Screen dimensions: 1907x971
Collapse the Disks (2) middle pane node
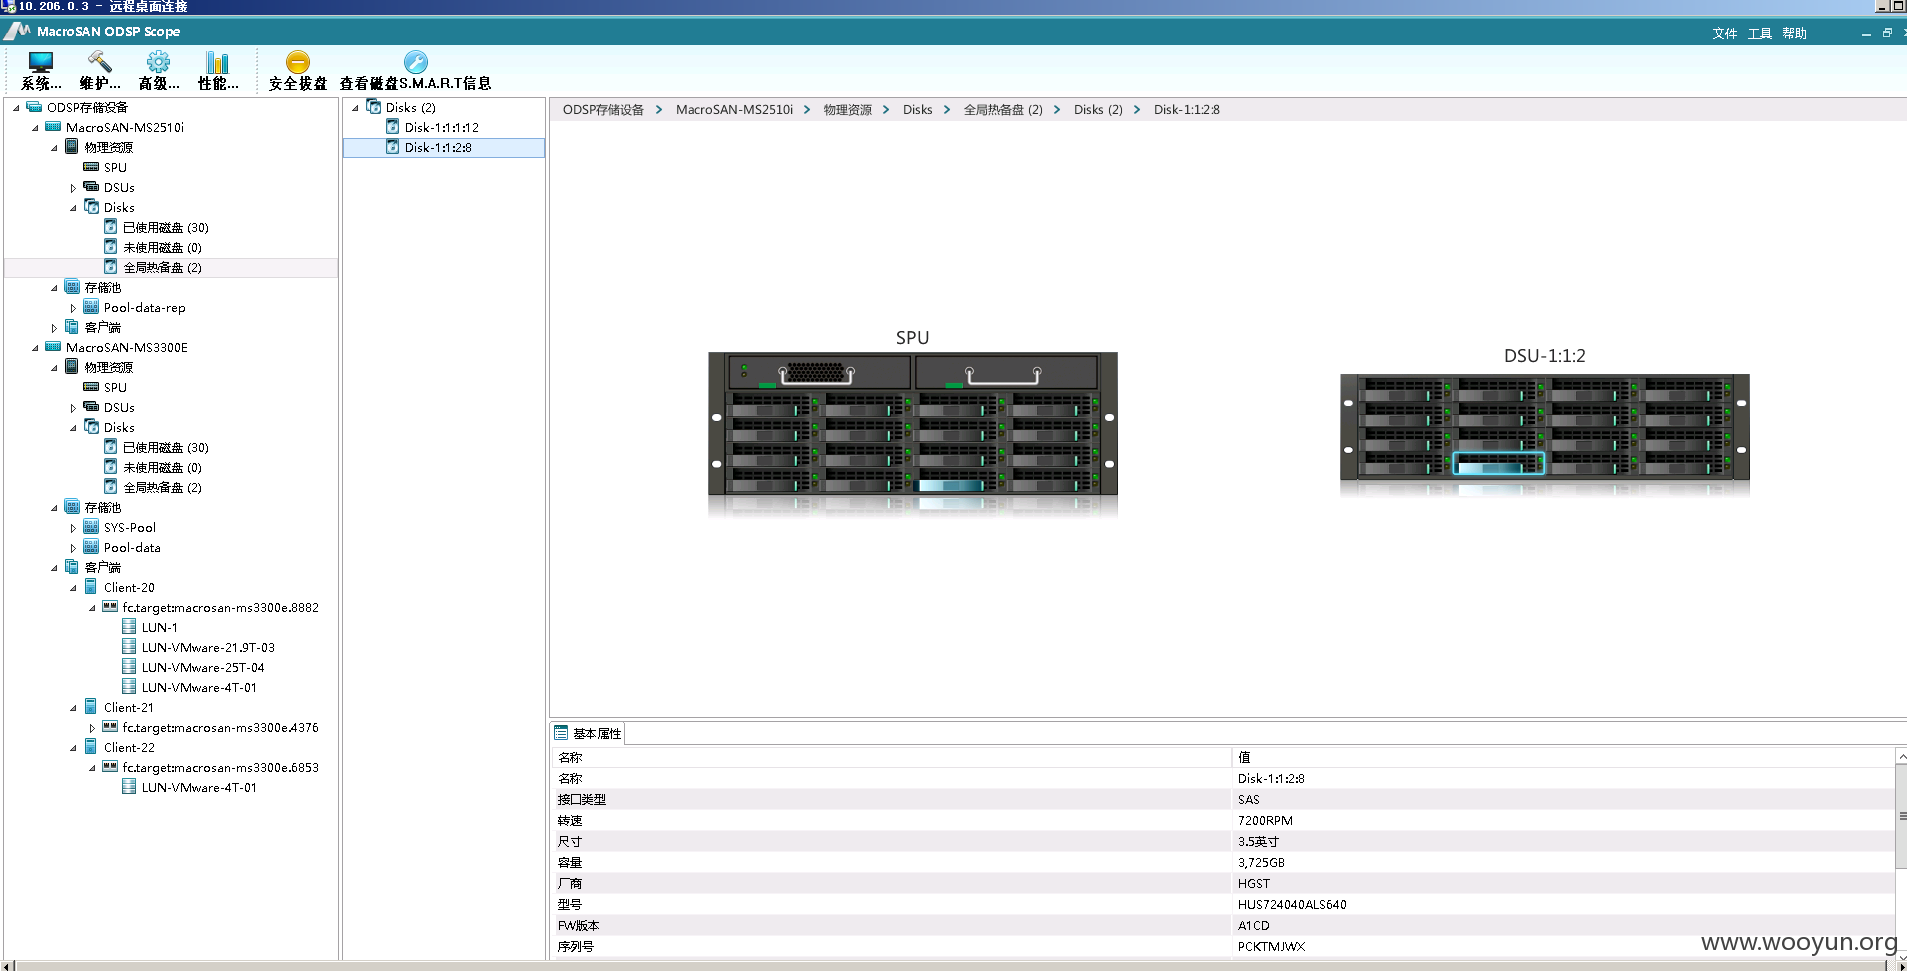tap(355, 108)
